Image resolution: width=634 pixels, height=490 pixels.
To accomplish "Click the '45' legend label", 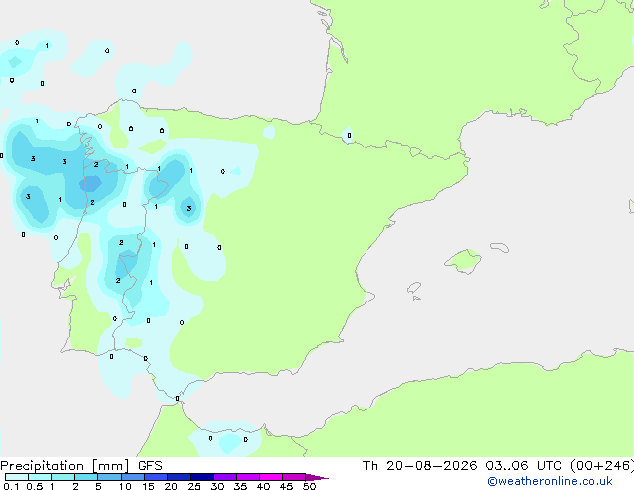I will [x=286, y=486].
